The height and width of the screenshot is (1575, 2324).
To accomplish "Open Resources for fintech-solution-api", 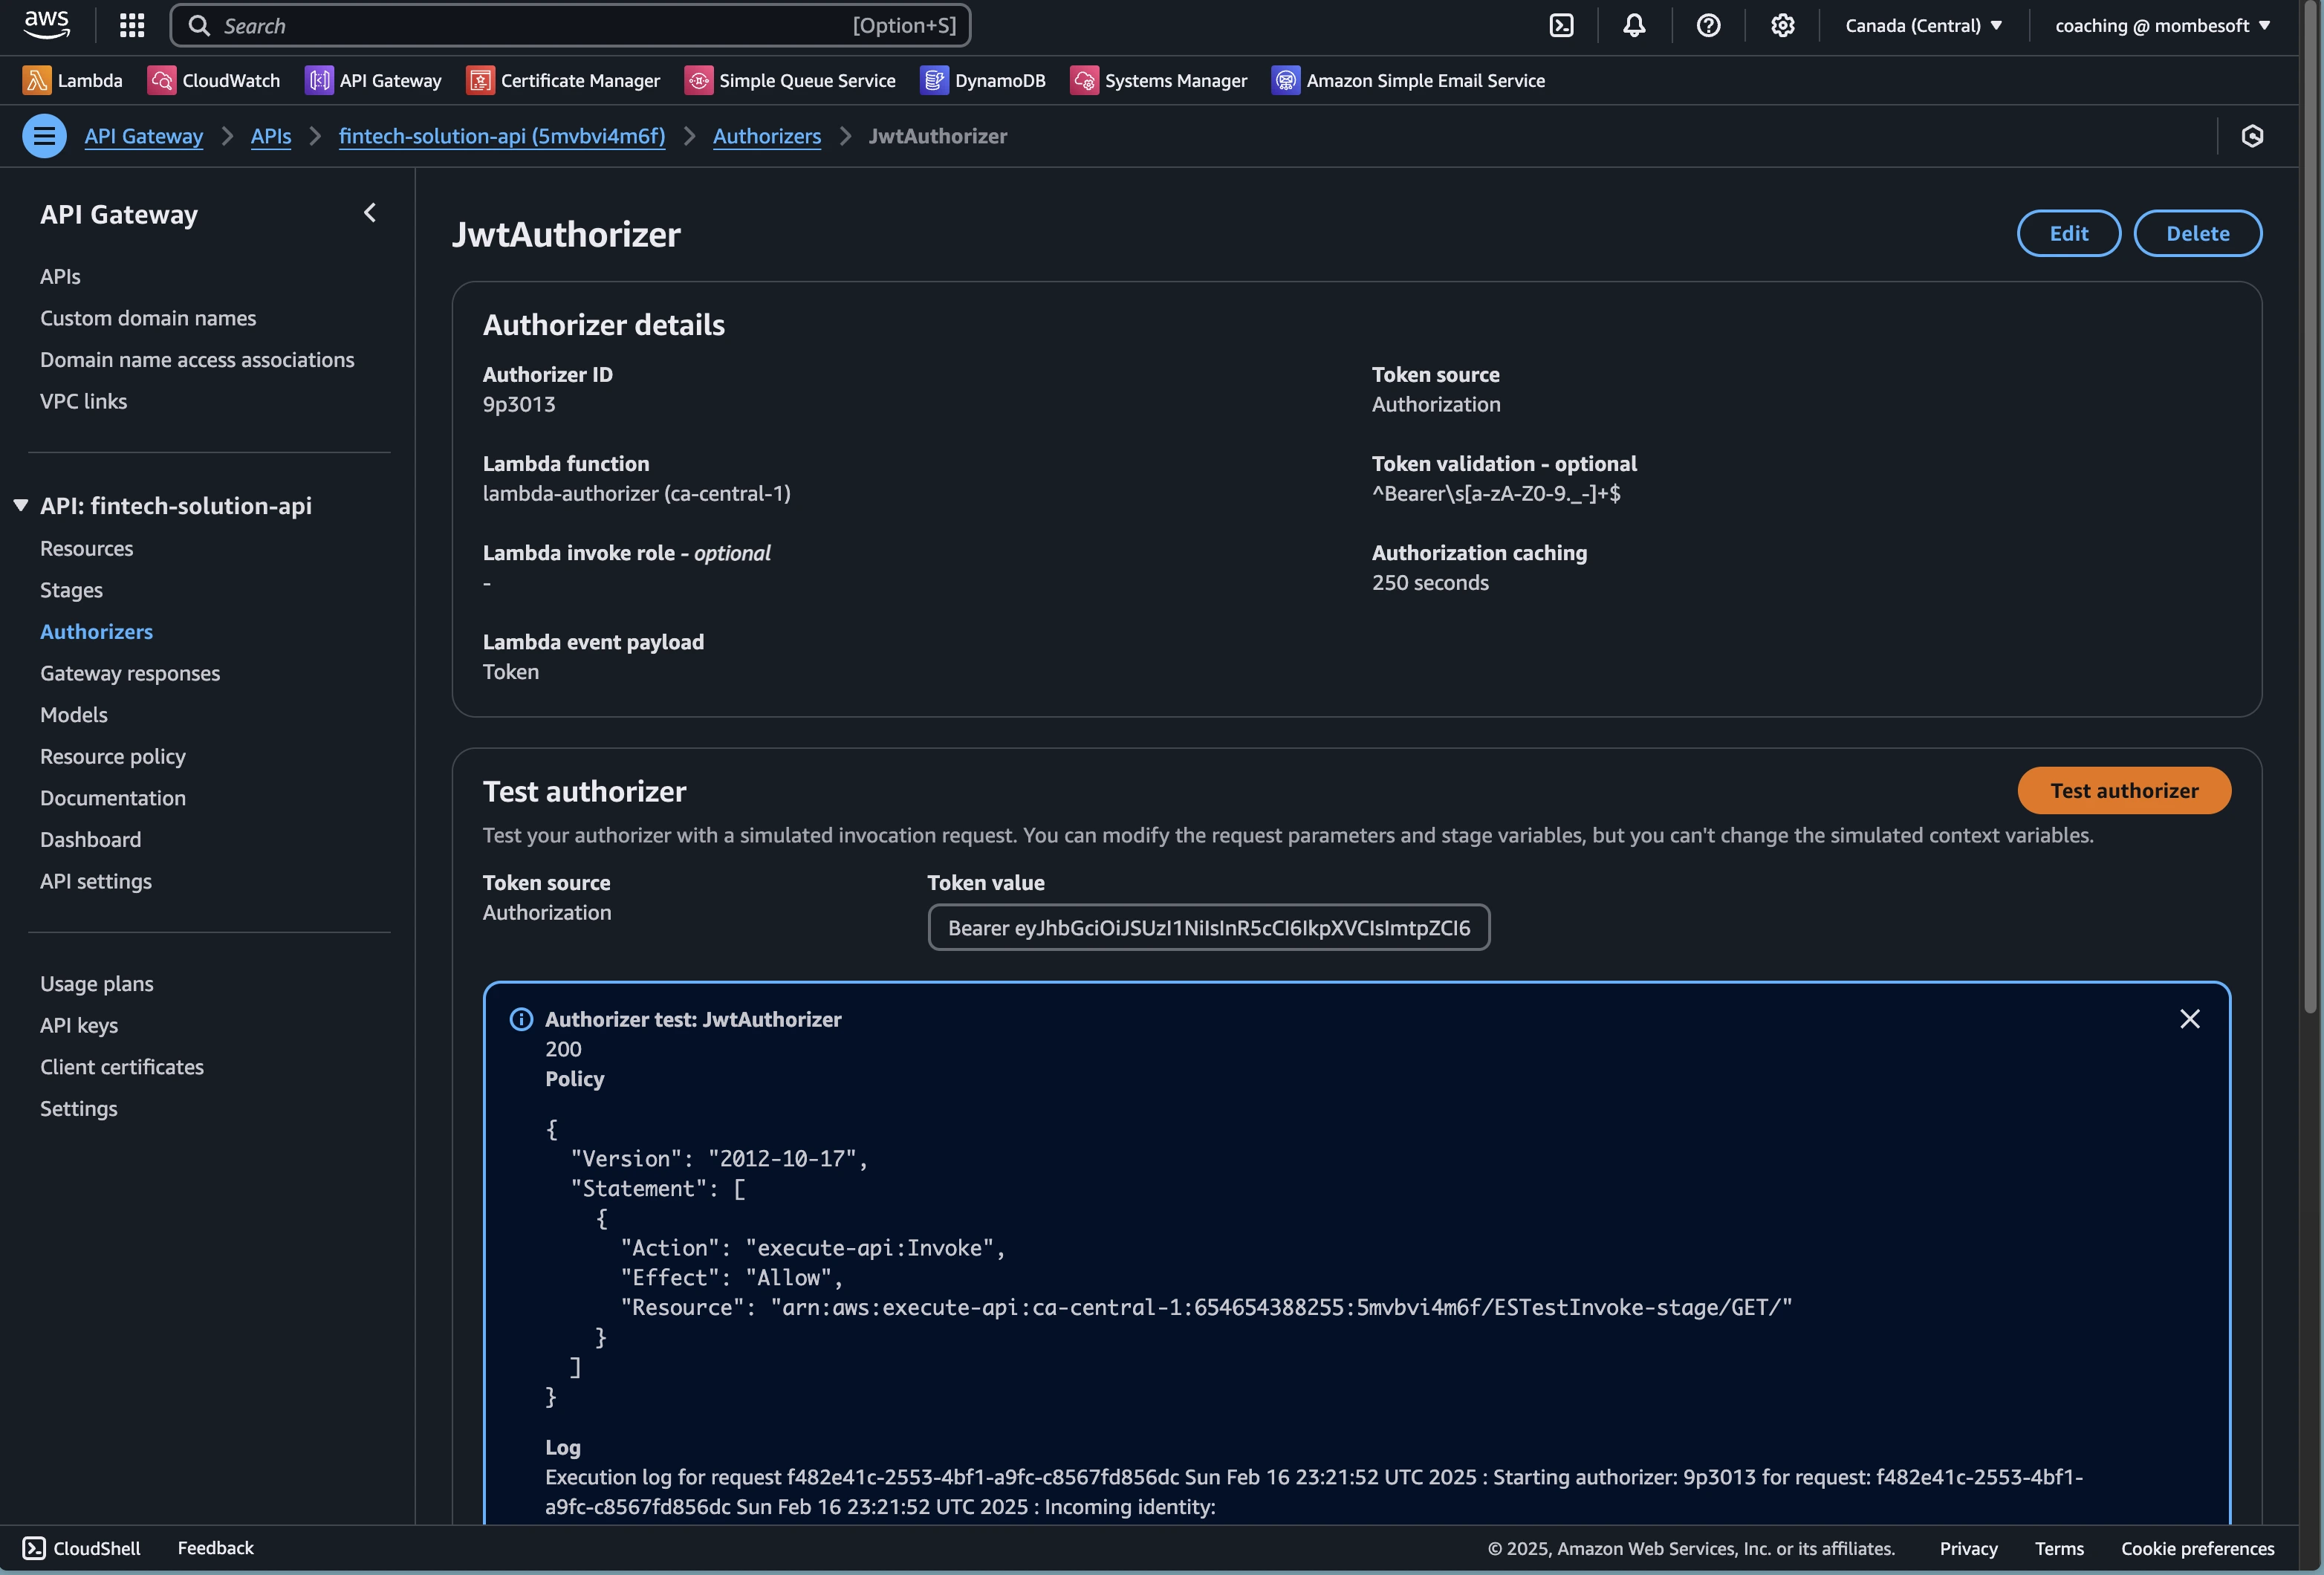I will [86, 548].
